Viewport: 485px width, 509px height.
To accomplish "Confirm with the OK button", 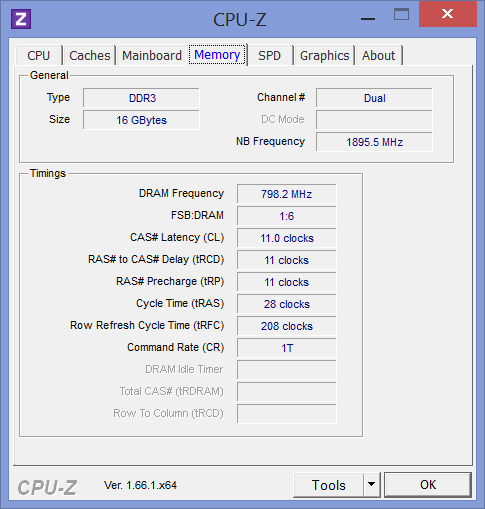I will [428, 485].
